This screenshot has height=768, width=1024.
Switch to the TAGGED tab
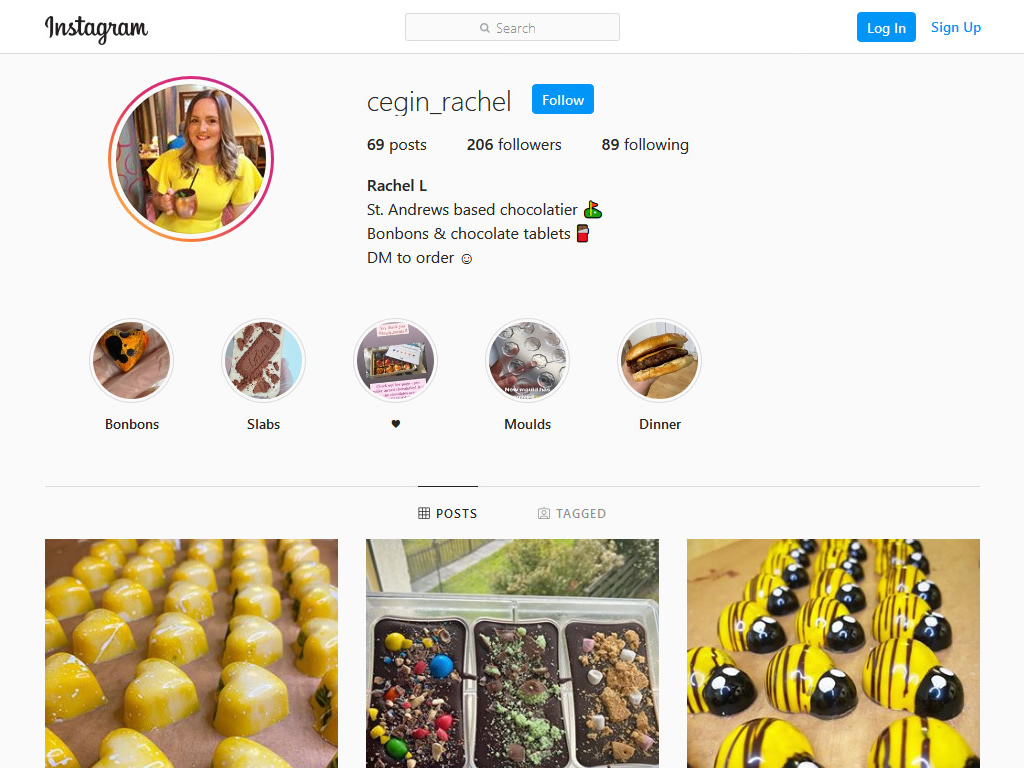pyautogui.click(x=572, y=513)
